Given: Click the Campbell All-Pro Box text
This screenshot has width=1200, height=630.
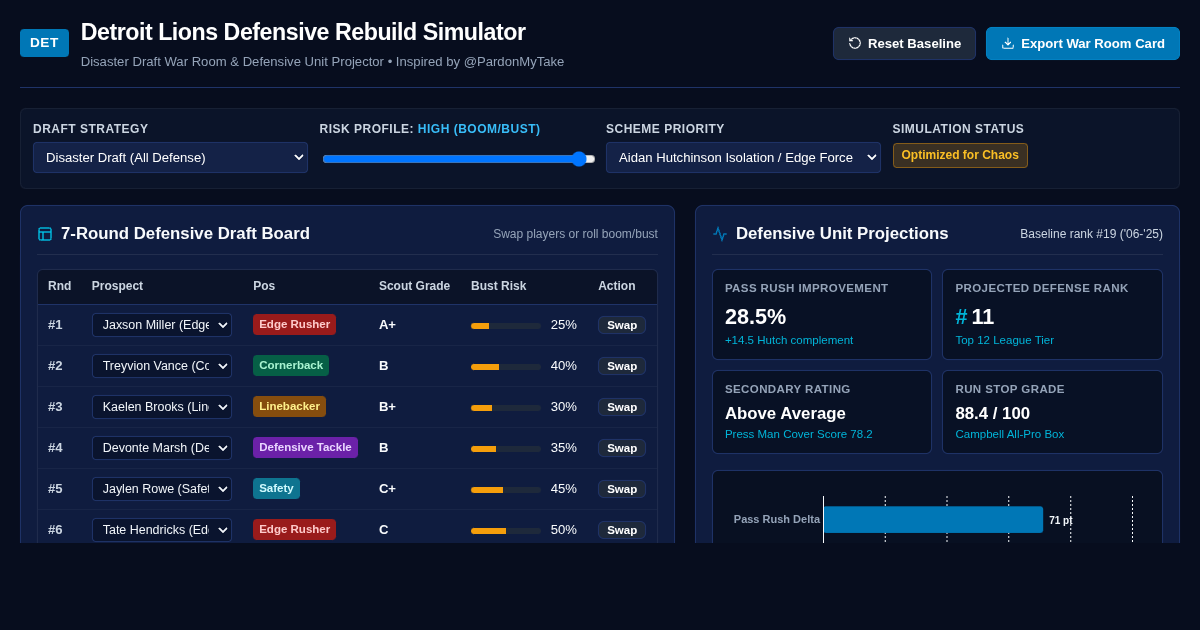Looking at the screenshot, I should 1010,434.
